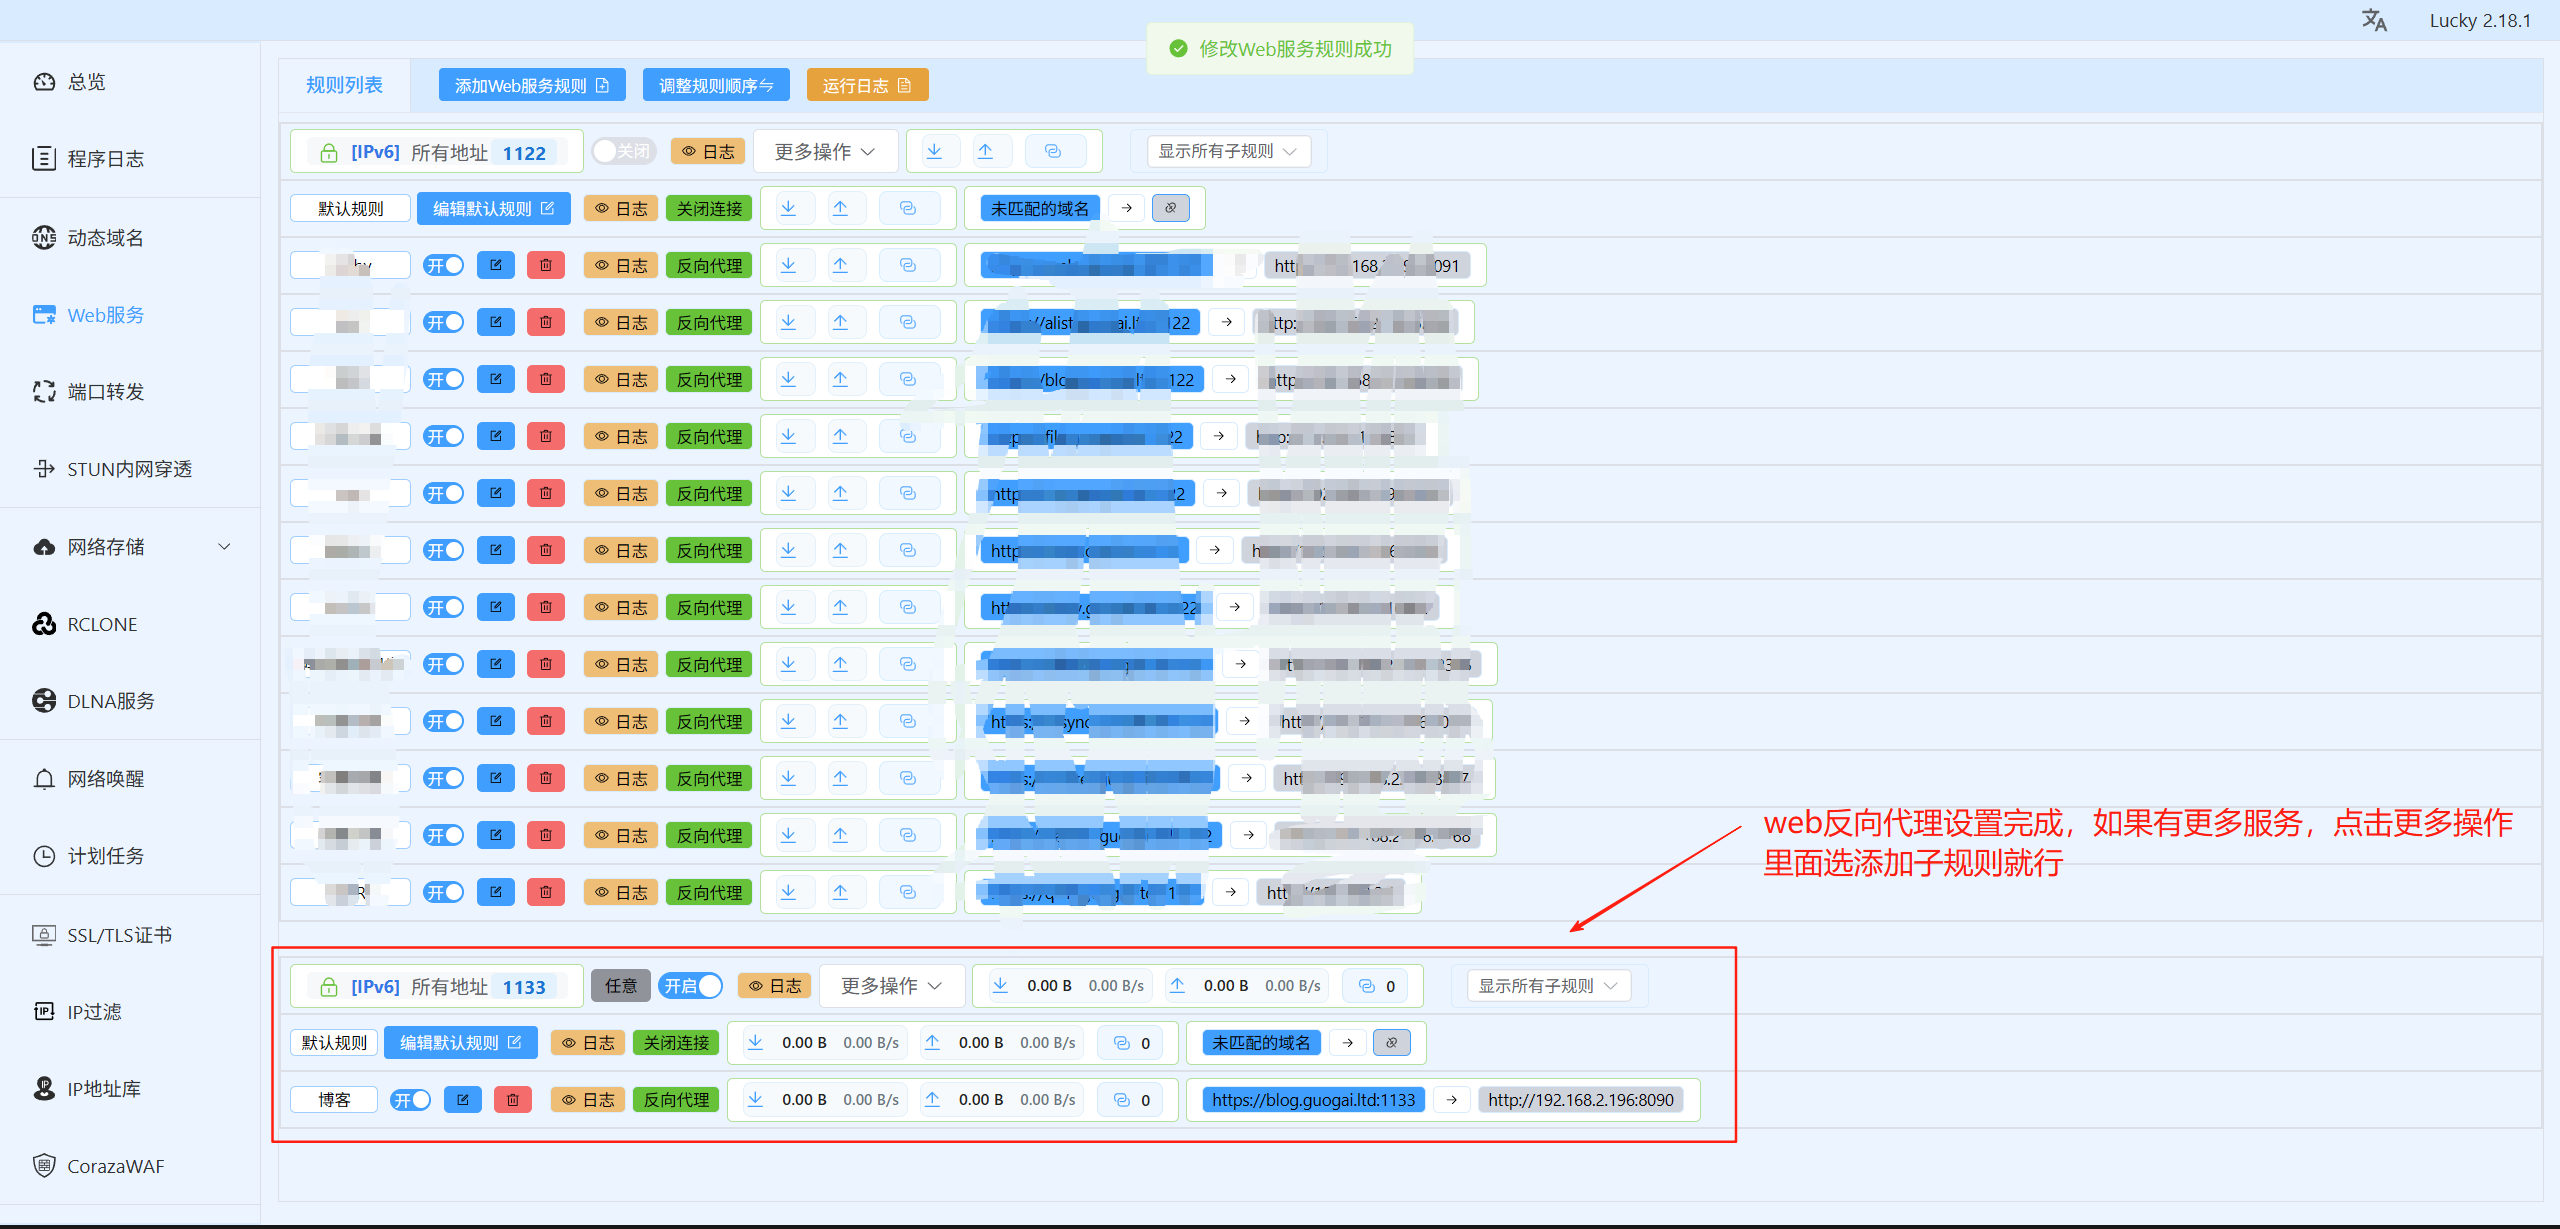The height and width of the screenshot is (1229, 2560).
Task: Open RCLONE from the sidebar
Action: [102, 624]
